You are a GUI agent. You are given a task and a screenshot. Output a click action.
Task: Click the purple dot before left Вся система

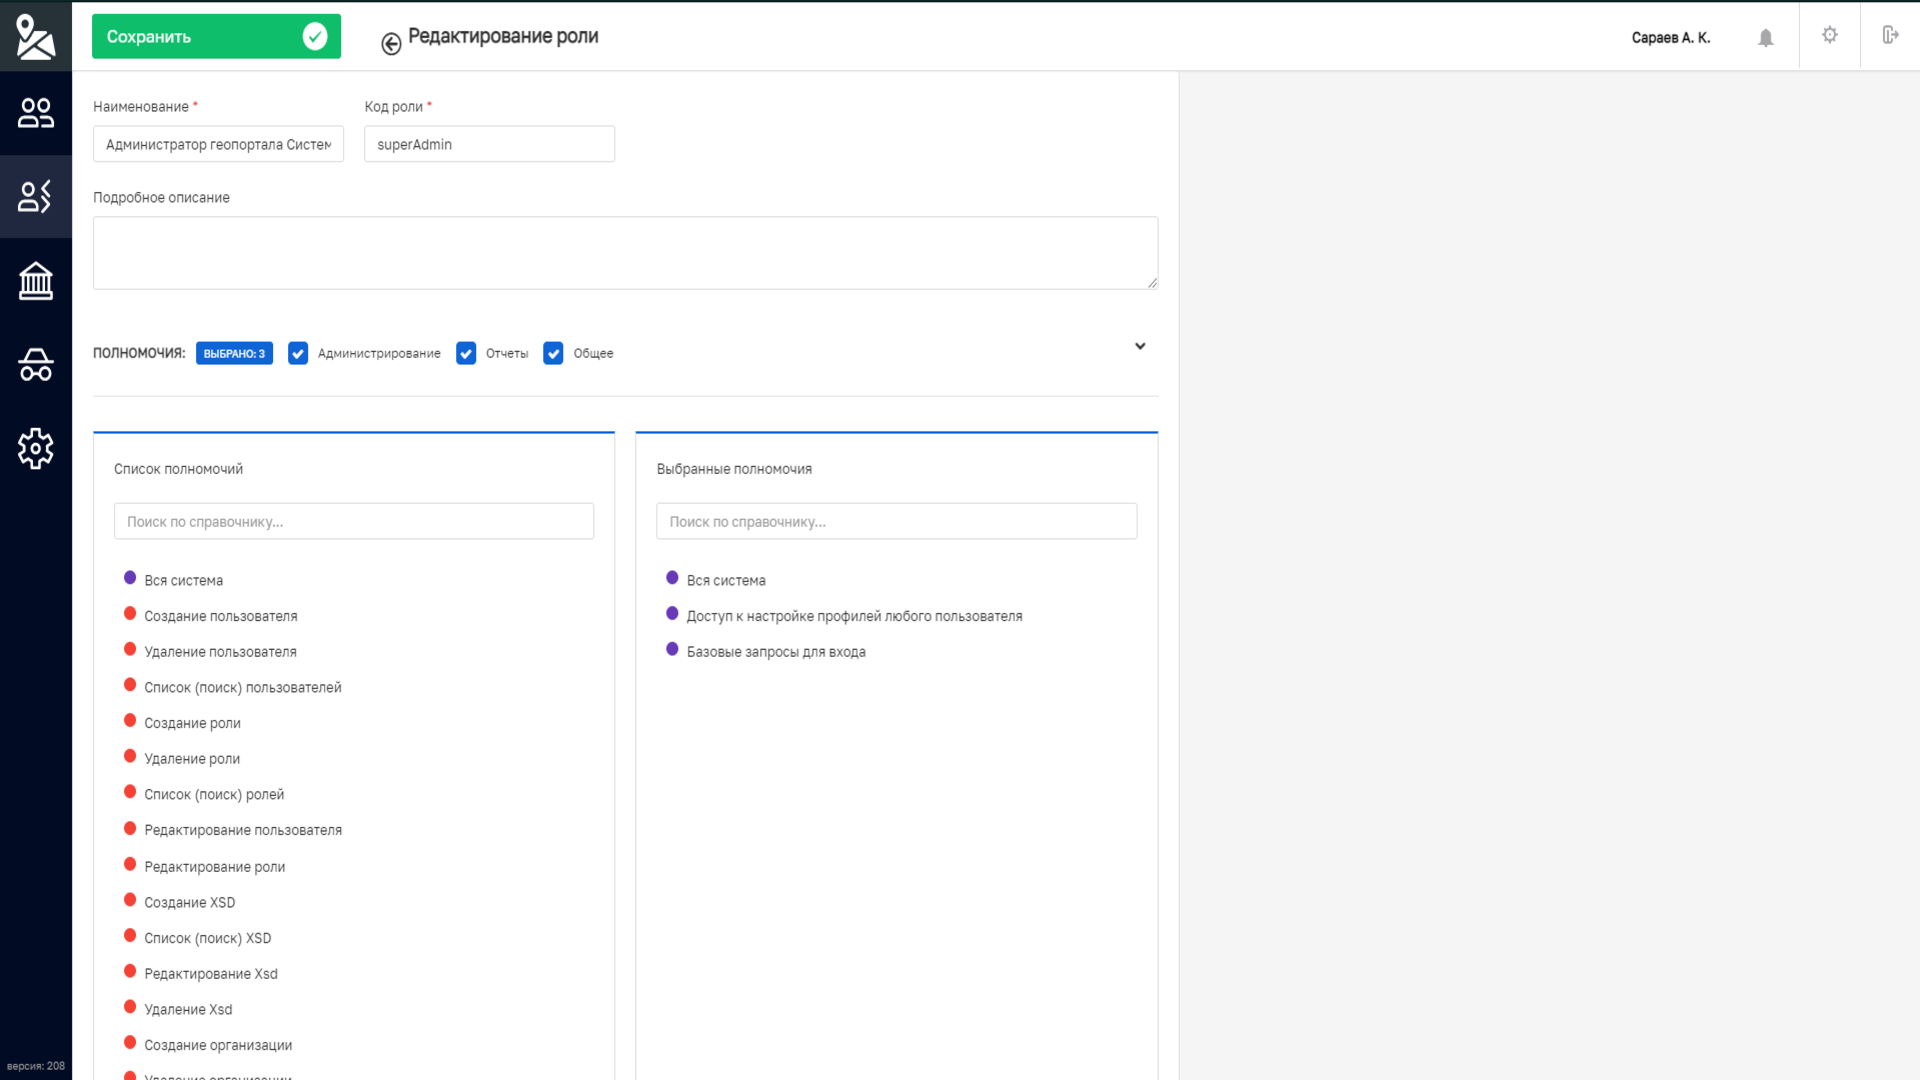130,577
